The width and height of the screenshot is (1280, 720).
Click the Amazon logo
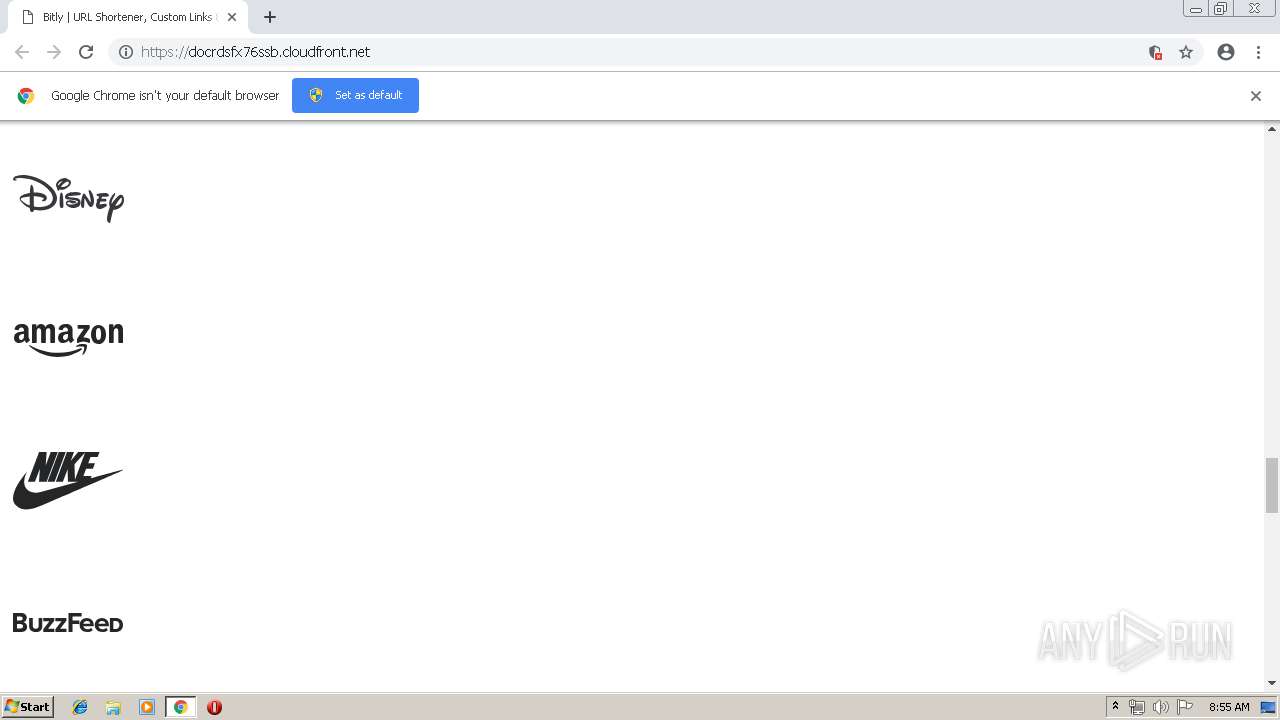[68, 339]
